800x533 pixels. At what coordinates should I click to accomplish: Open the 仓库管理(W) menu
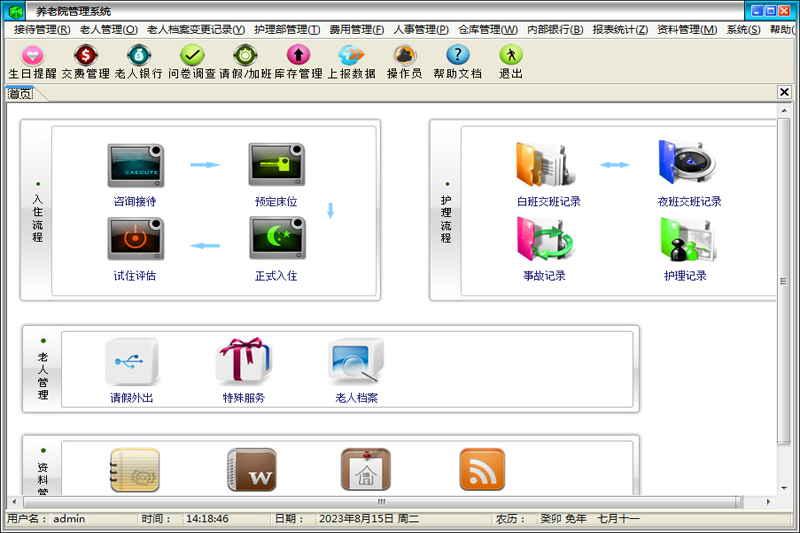(x=488, y=30)
